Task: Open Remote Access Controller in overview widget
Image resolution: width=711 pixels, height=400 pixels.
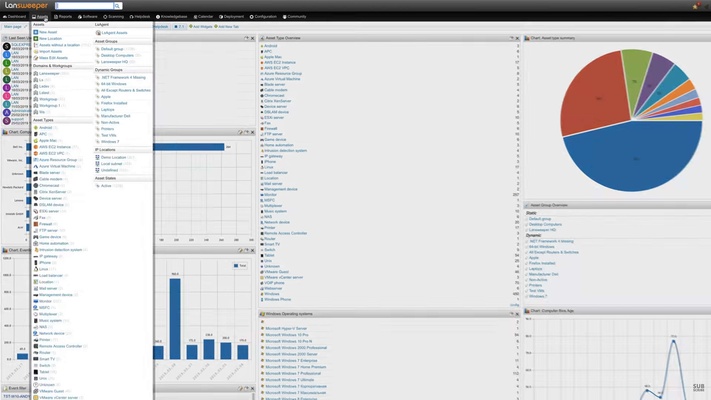Action: (x=285, y=233)
